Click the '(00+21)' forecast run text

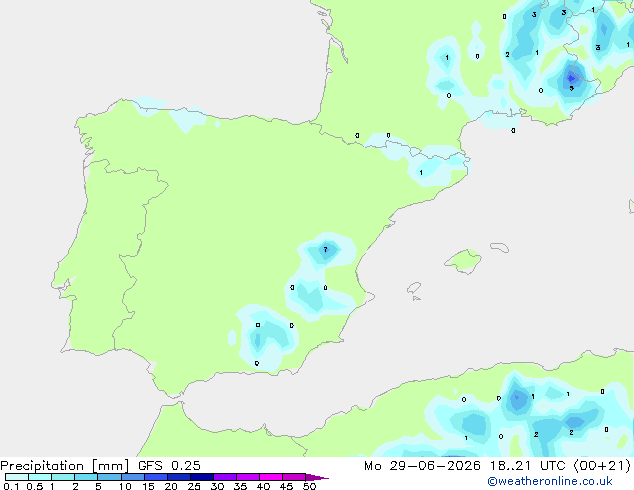[x=602, y=465]
